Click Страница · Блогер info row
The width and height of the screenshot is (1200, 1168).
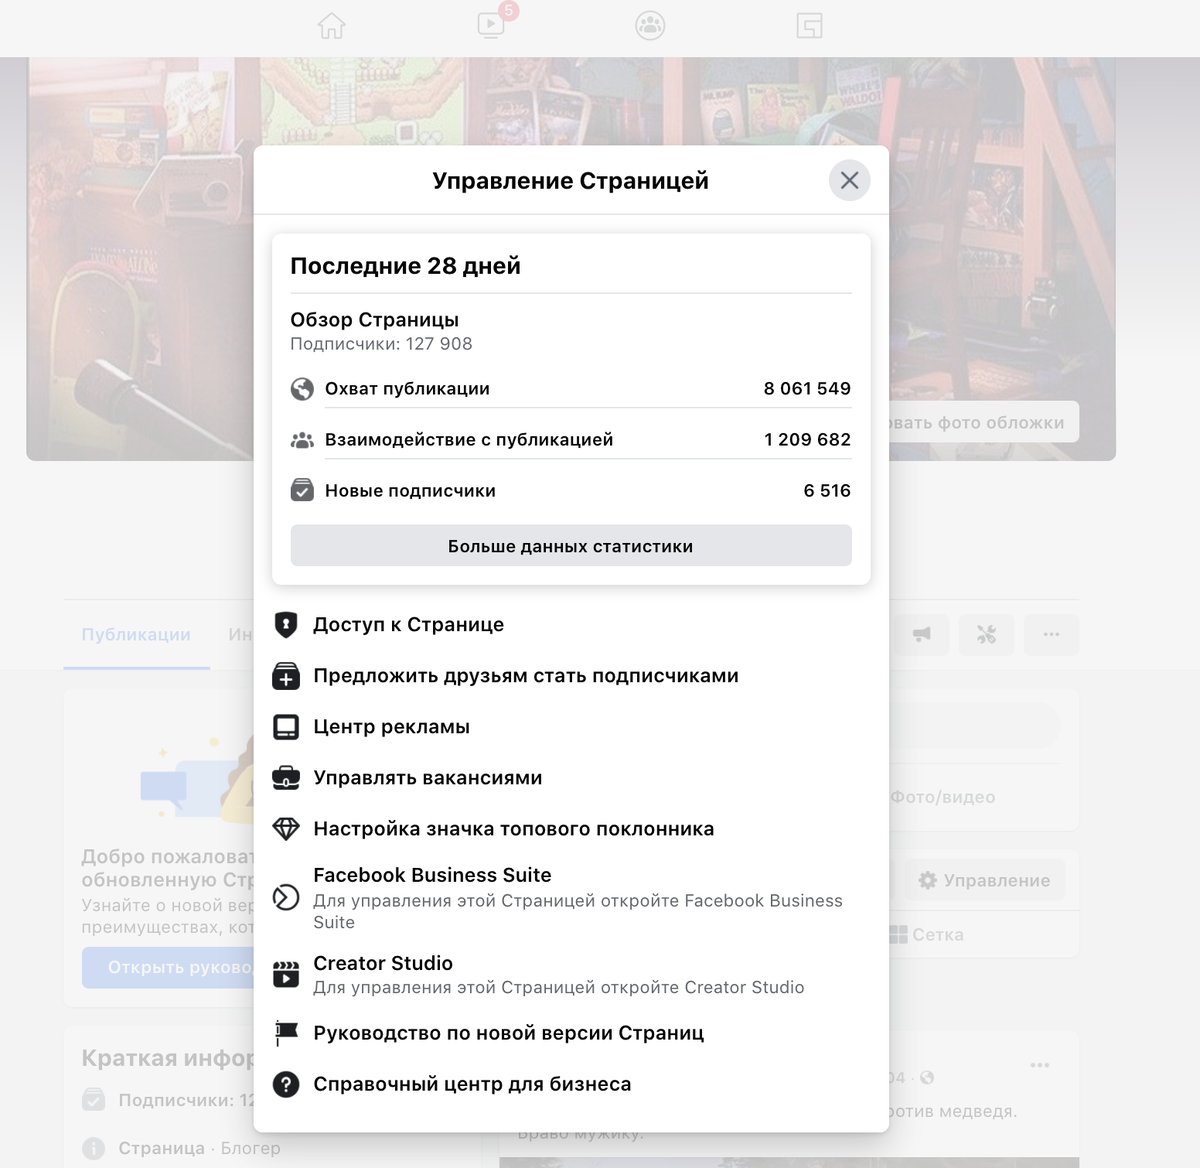click(181, 1148)
